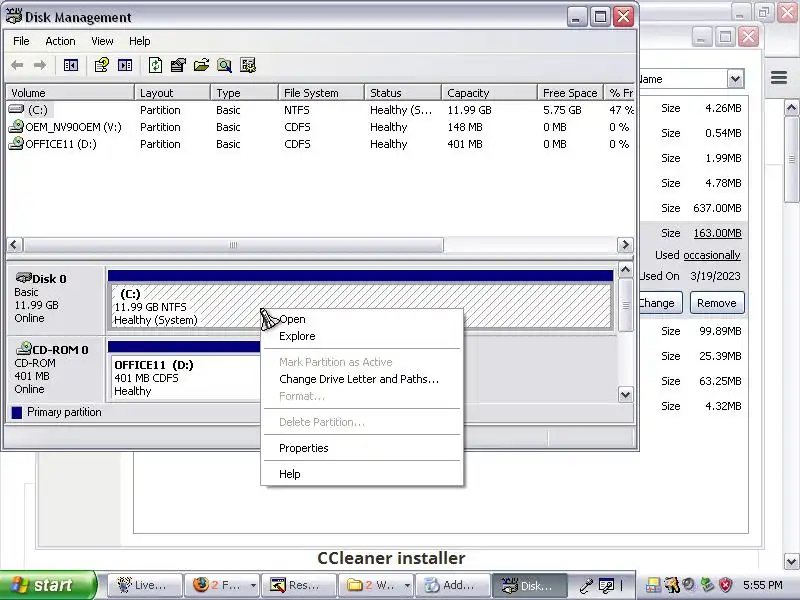Choose Explore from the context menu
This screenshot has height=600, width=800.
coord(362,336)
